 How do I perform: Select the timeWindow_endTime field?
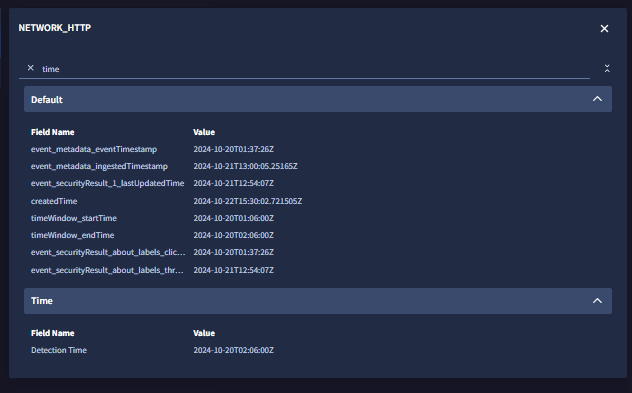(x=73, y=235)
